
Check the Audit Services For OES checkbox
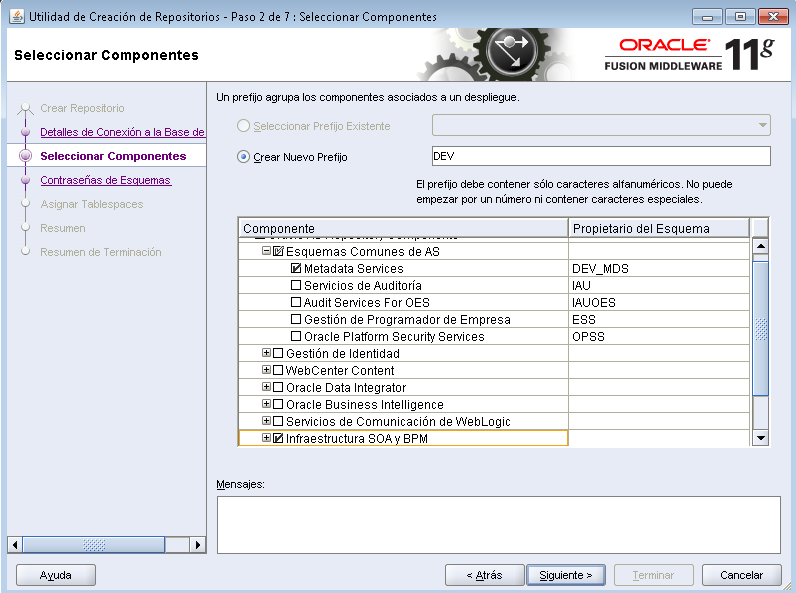(296, 302)
